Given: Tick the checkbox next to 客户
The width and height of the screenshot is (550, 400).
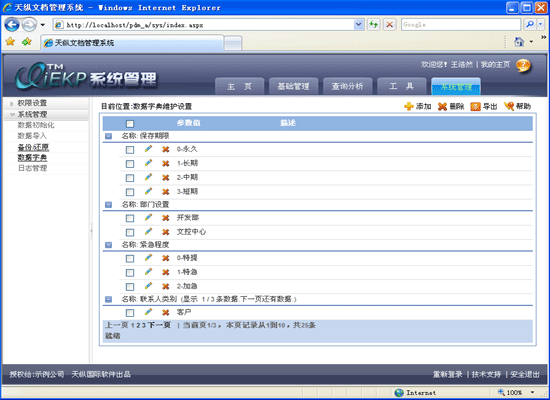Looking at the screenshot, I should pyautogui.click(x=130, y=313).
